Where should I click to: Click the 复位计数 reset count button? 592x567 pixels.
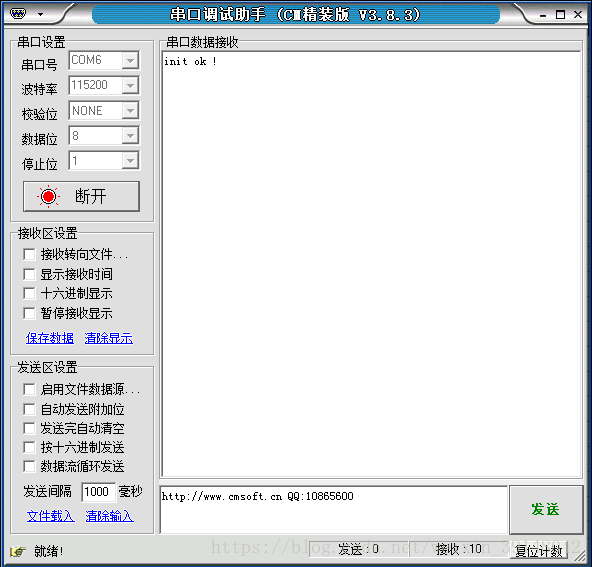(539, 551)
